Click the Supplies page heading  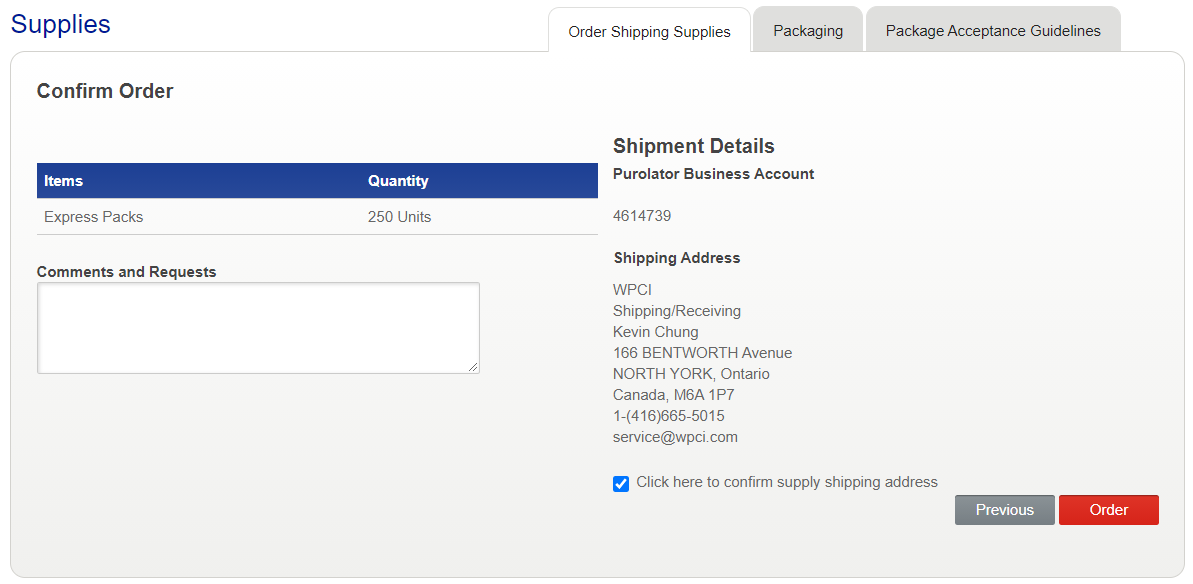click(61, 24)
